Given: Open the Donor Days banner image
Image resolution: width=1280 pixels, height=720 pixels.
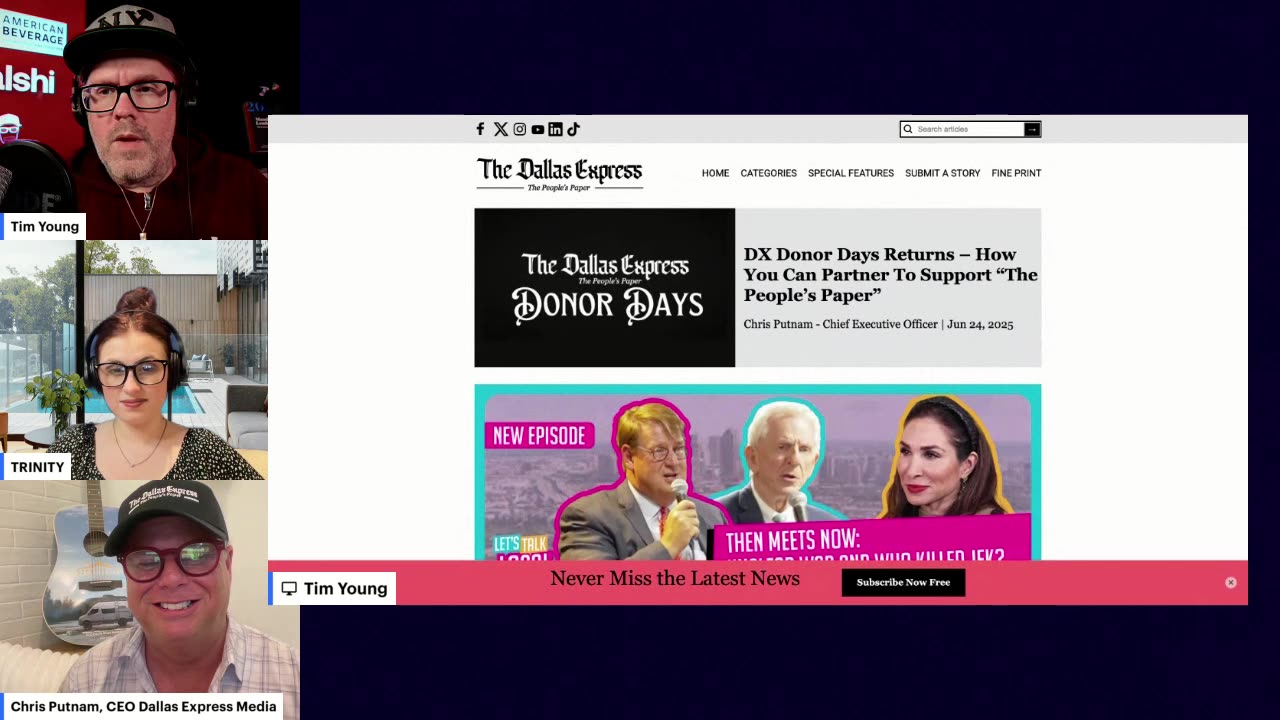Looking at the screenshot, I should pos(604,287).
